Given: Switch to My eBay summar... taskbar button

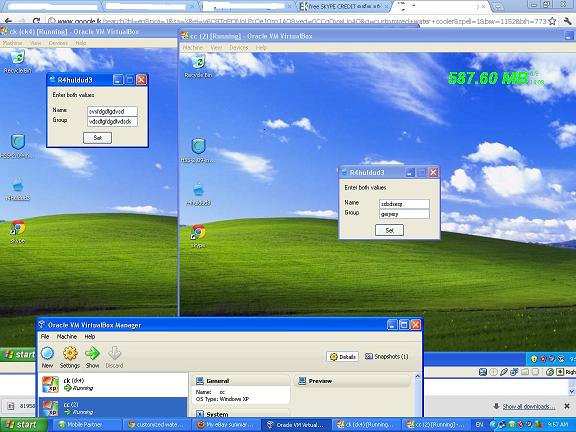Looking at the screenshot, I should [x=226, y=425].
